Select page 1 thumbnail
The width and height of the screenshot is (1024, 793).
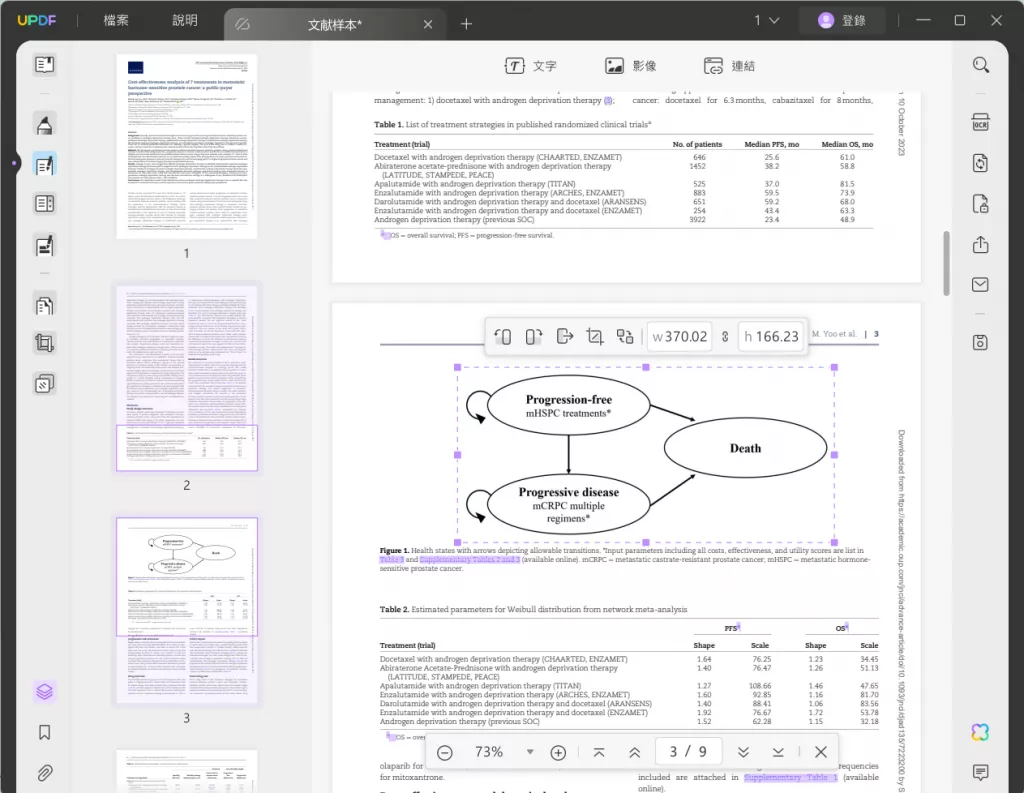pyautogui.click(x=187, y=146)
